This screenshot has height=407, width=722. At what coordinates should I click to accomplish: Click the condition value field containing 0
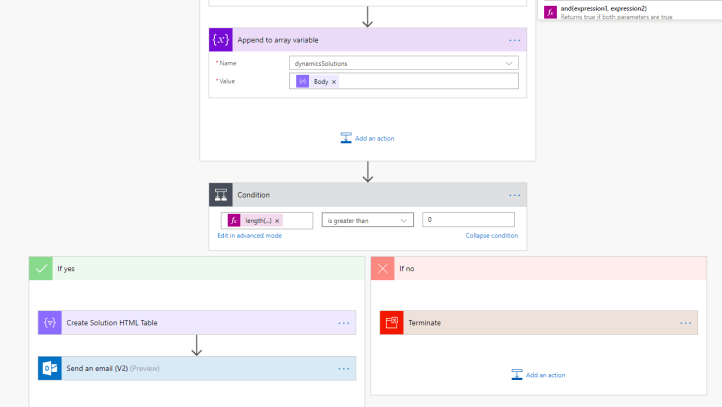[468, 220]
